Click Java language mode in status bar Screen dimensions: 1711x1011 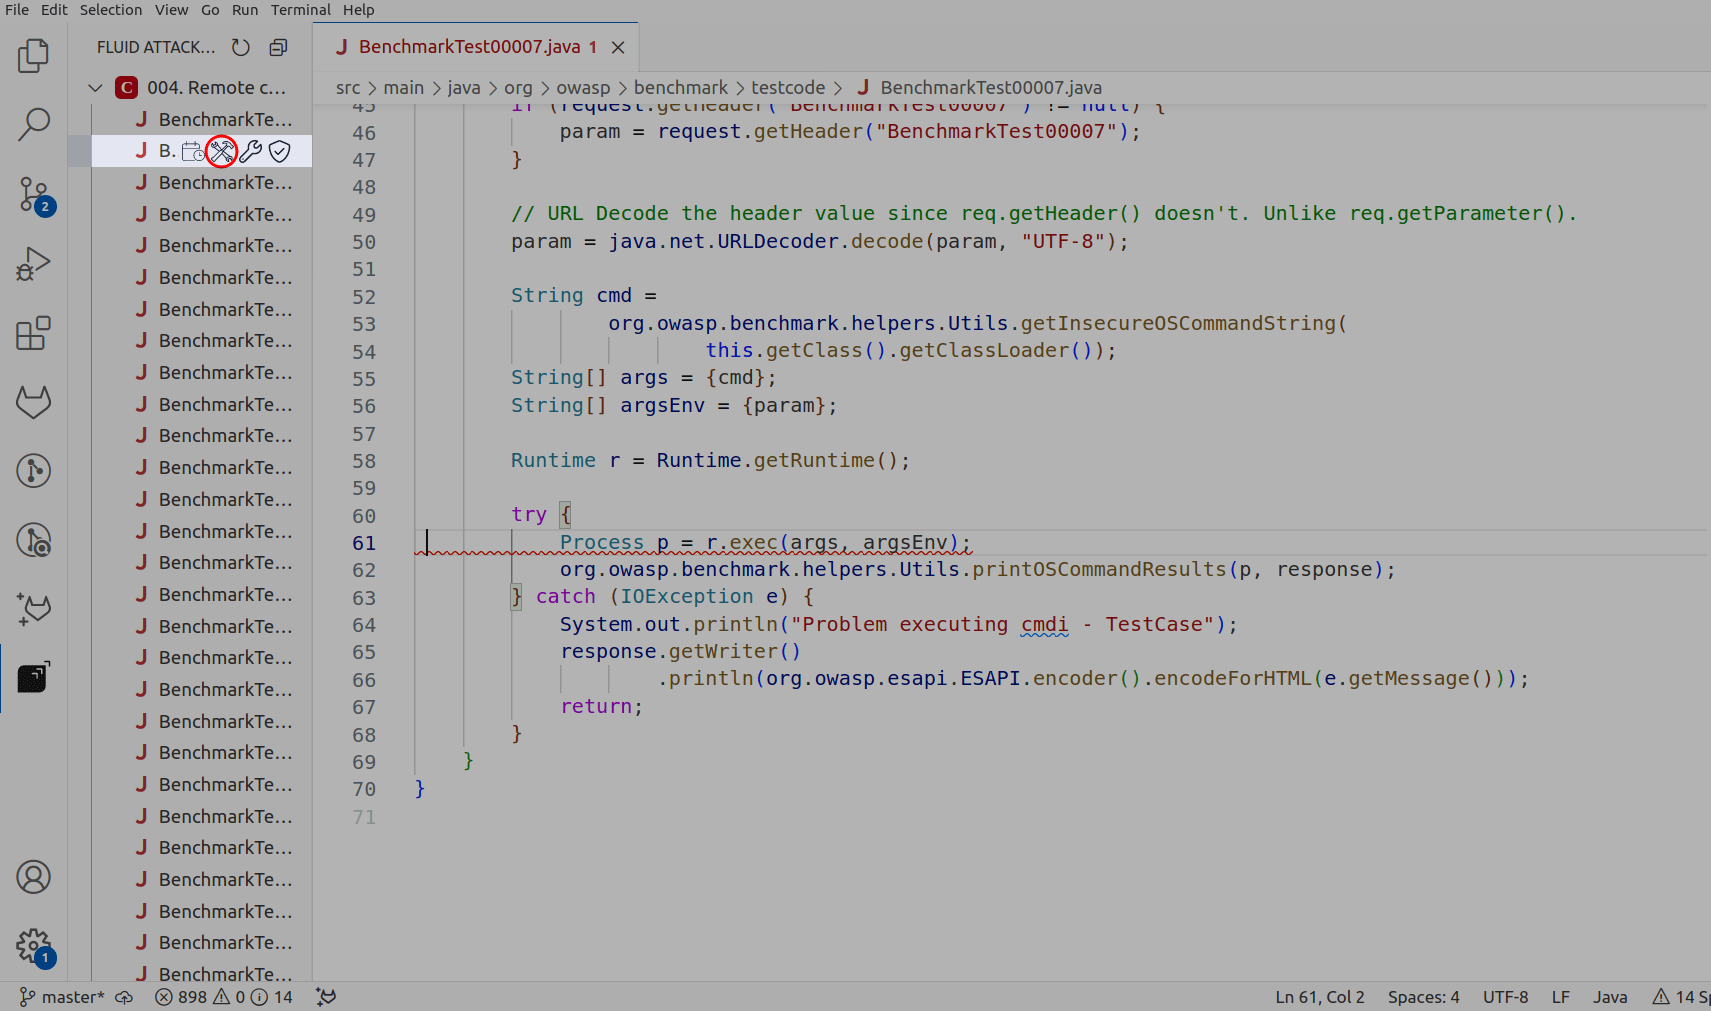tap(1610, 997)
